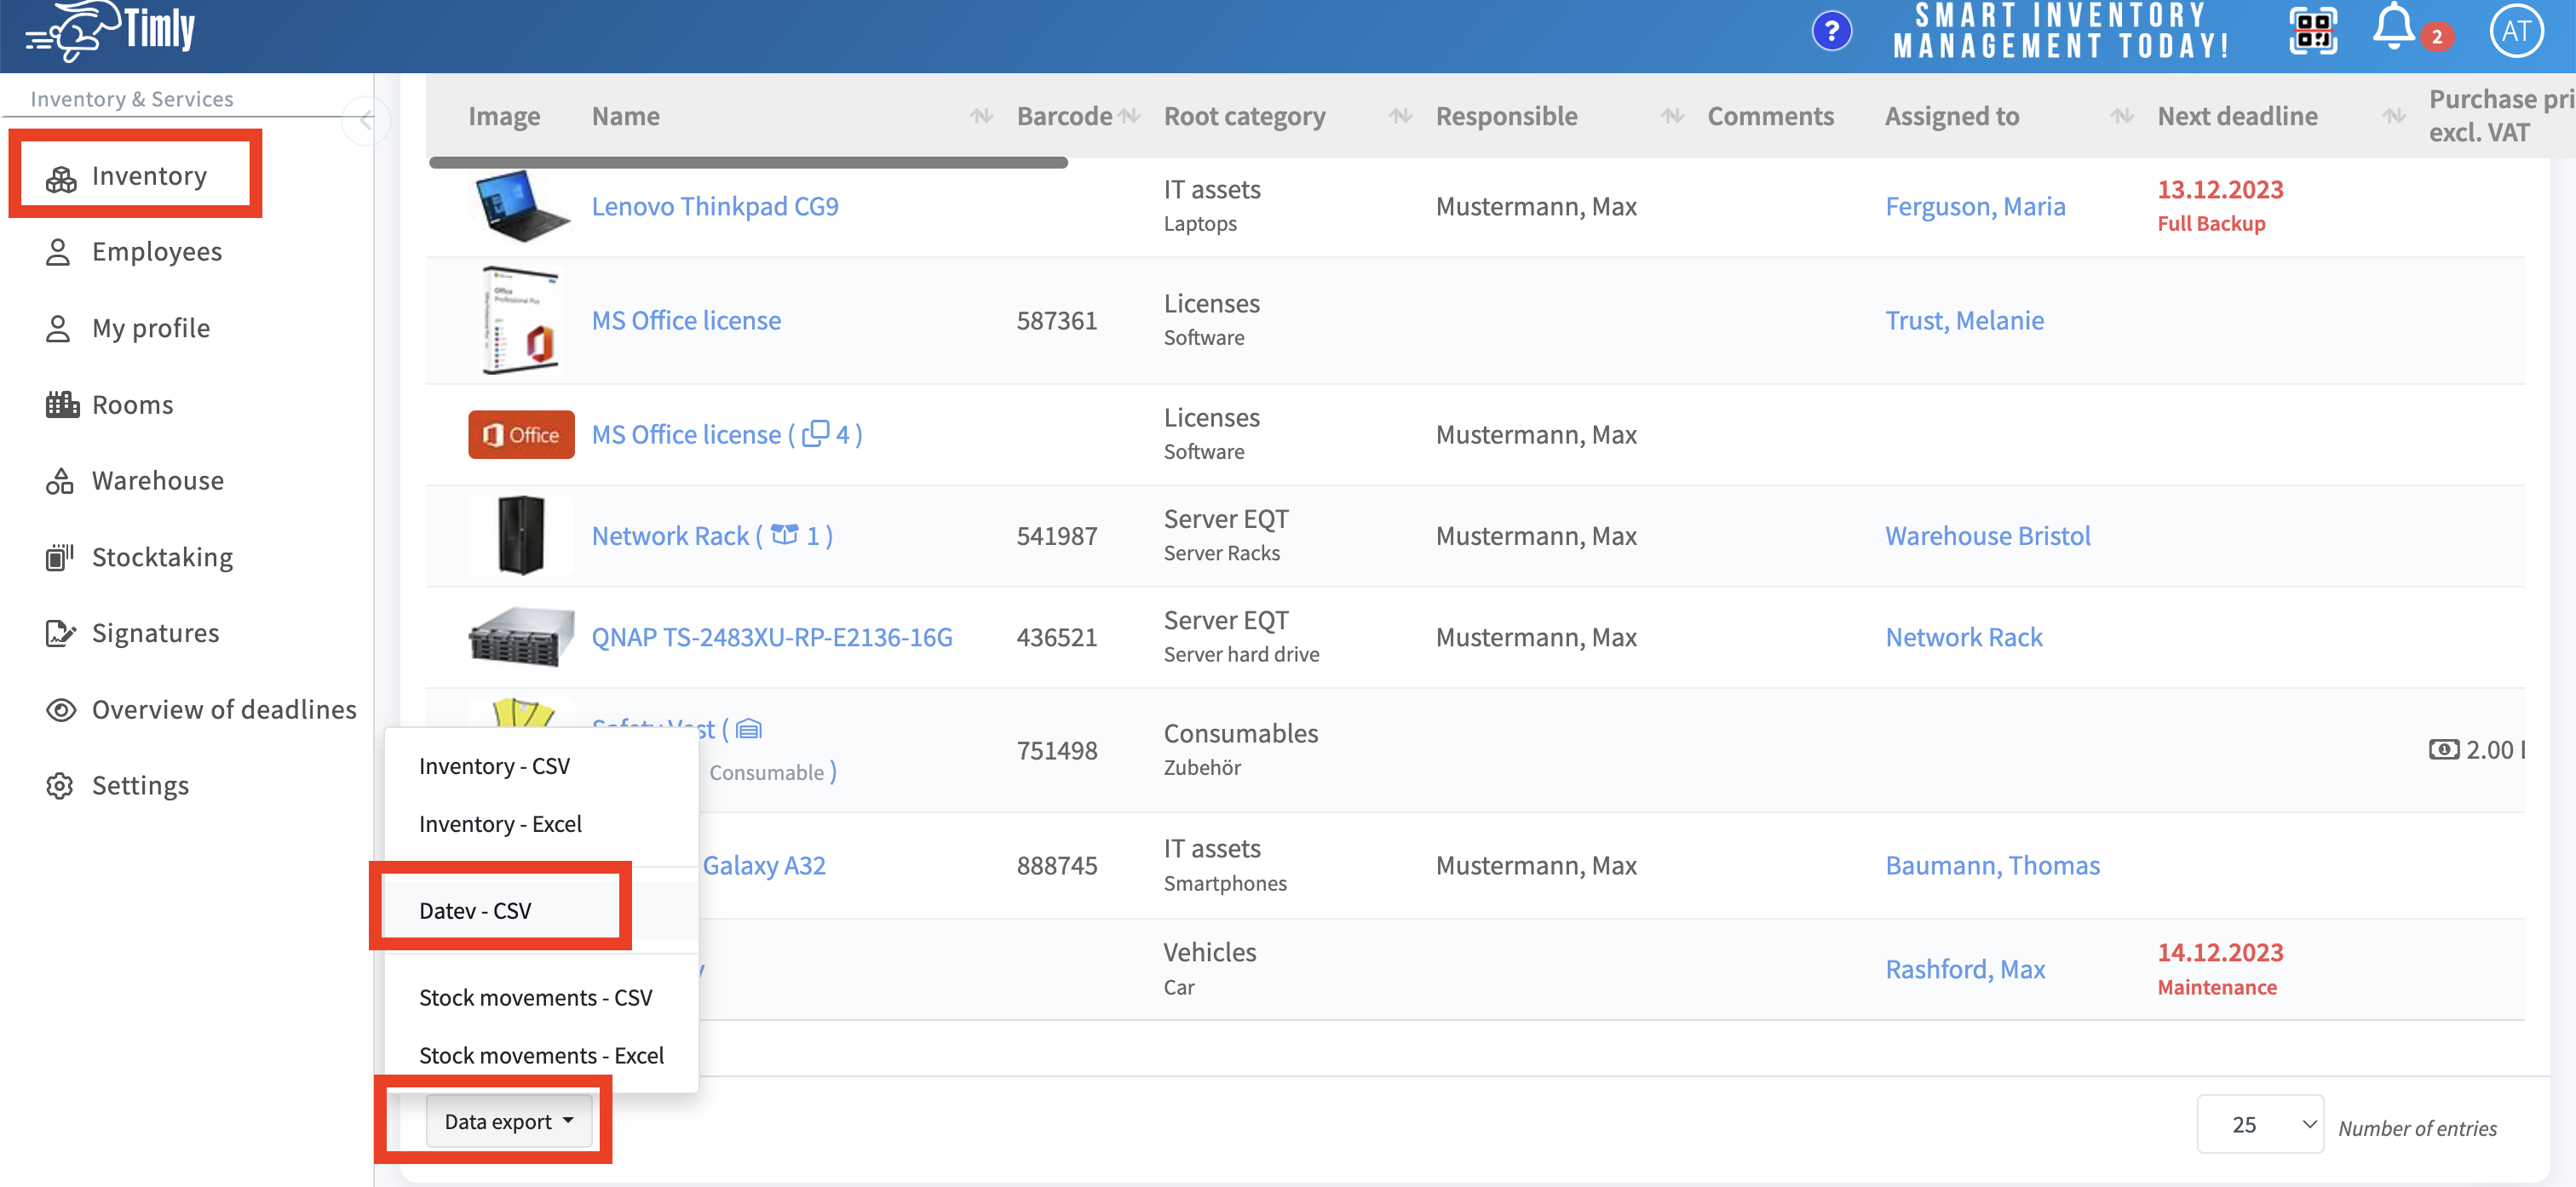Sort by the Responsible column arrows
The image size is (2576, 1187).
click(x=1672, y=116)
